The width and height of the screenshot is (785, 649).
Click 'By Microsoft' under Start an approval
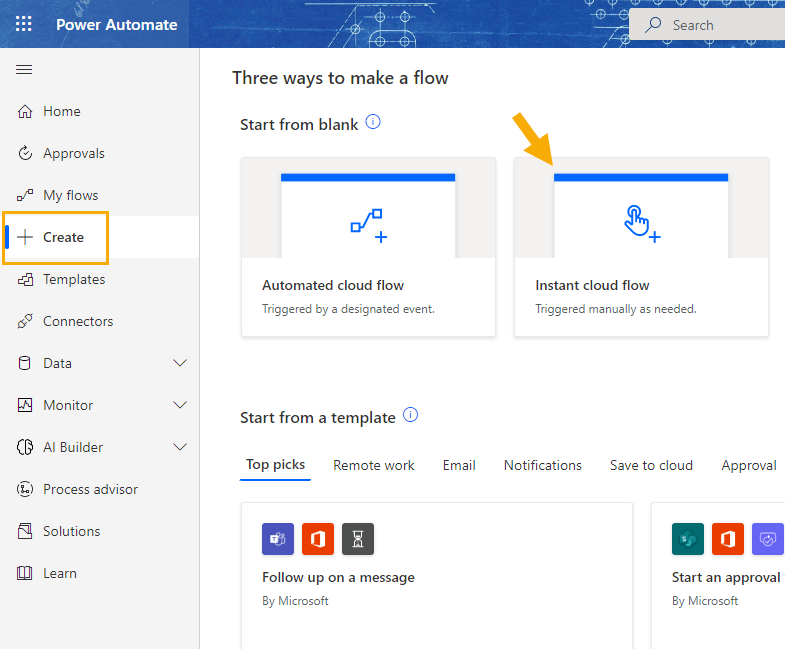(x=705, y=601)
